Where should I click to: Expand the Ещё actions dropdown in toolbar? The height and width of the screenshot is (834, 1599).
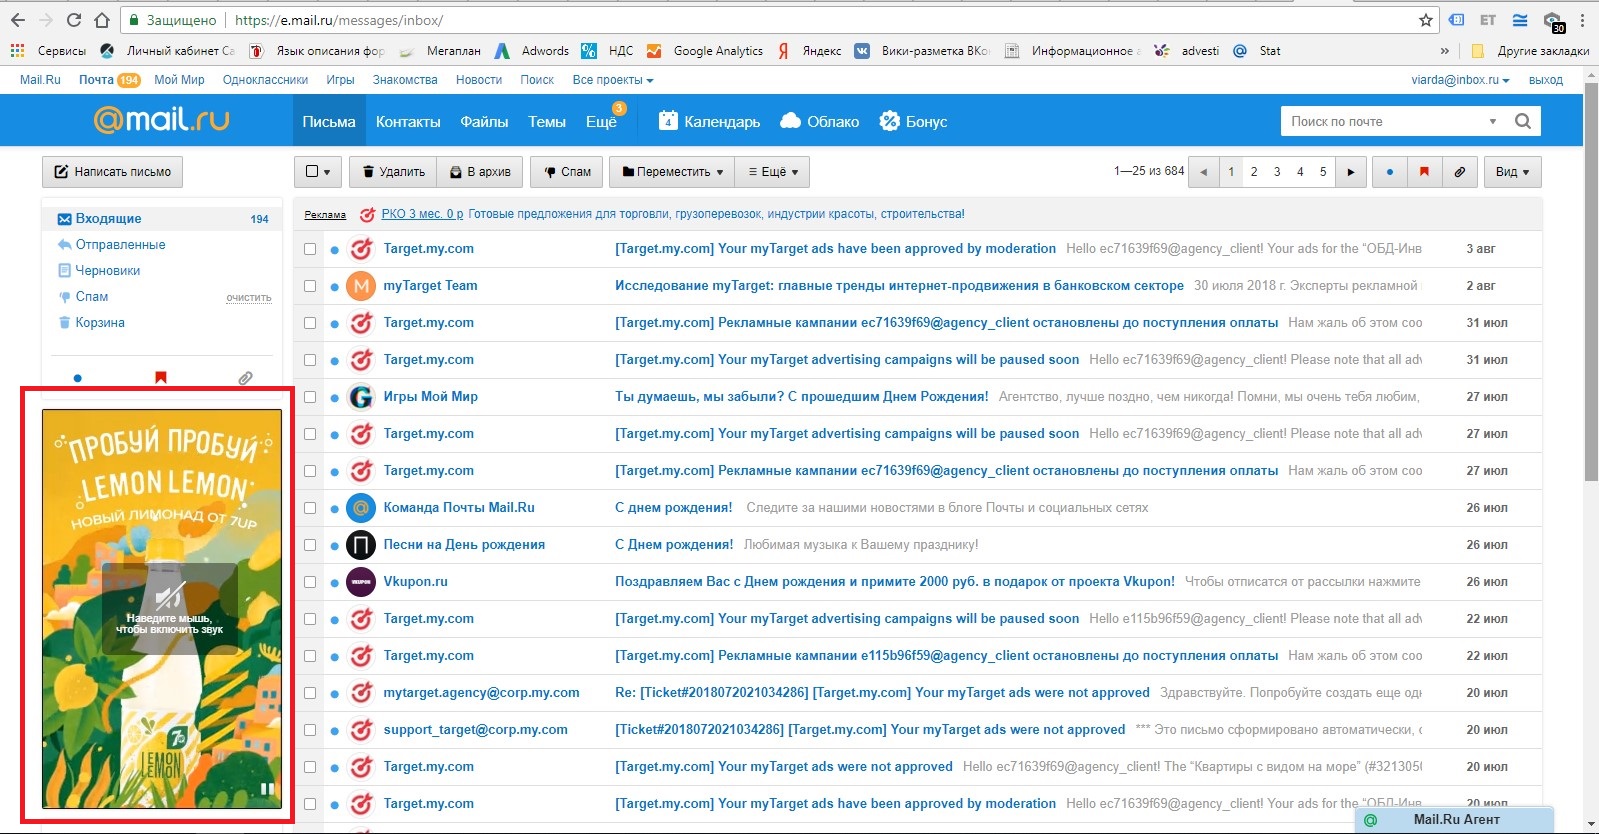[773, 172]
